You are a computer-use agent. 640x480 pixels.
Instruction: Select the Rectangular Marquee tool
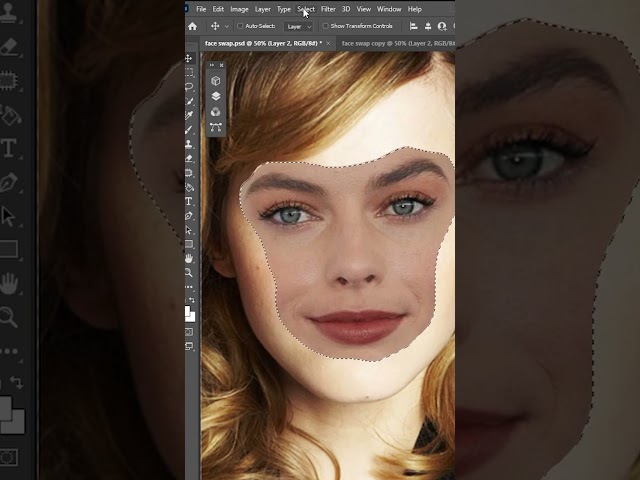tap(189, 73)
